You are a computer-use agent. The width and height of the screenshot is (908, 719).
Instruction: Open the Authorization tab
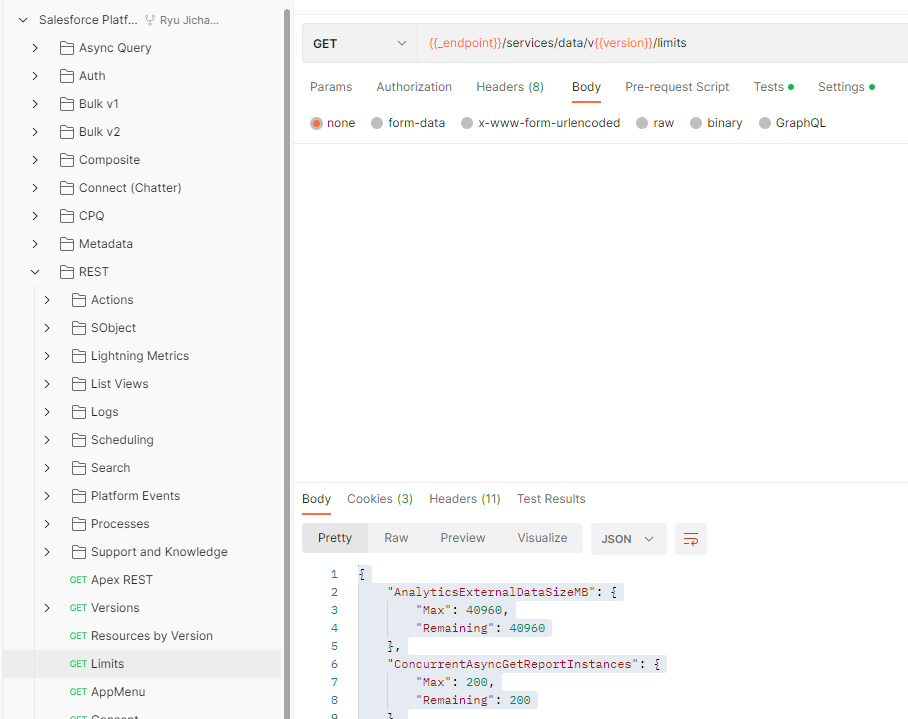(414, 87)
